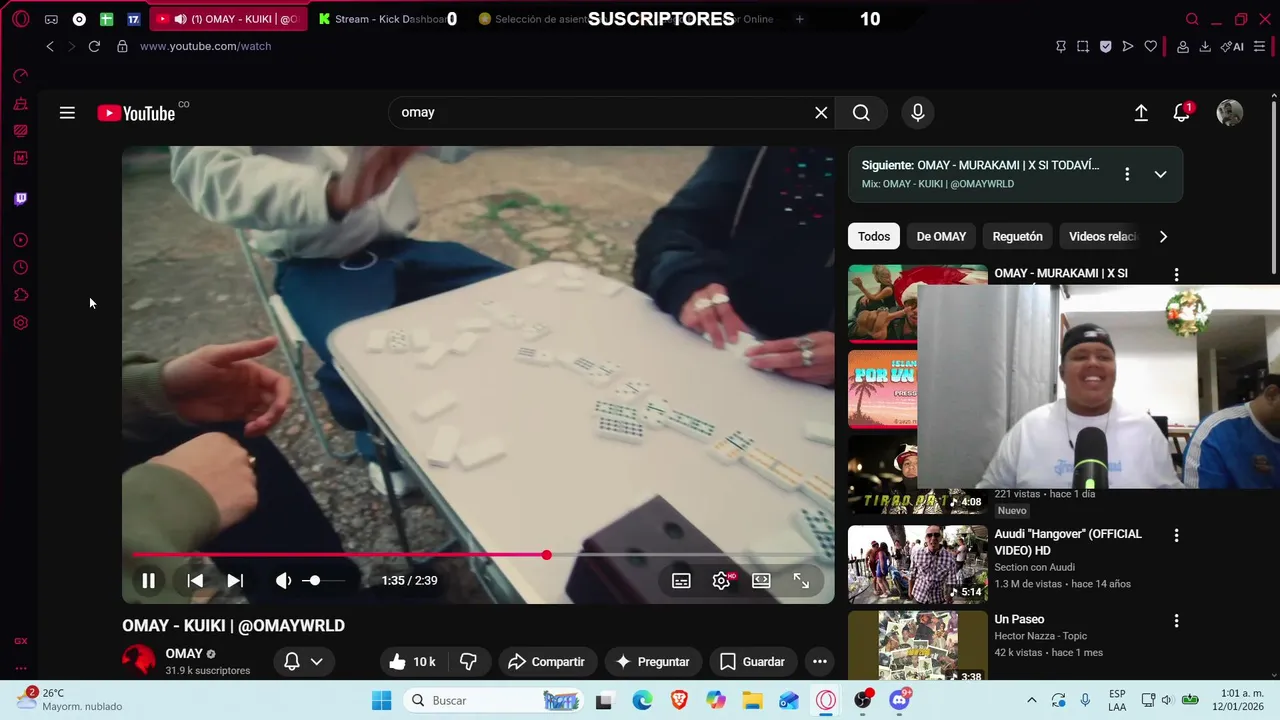Take a snapshot with the toolbar icon
The image size is (1280, 720).
click(1083, 46)
